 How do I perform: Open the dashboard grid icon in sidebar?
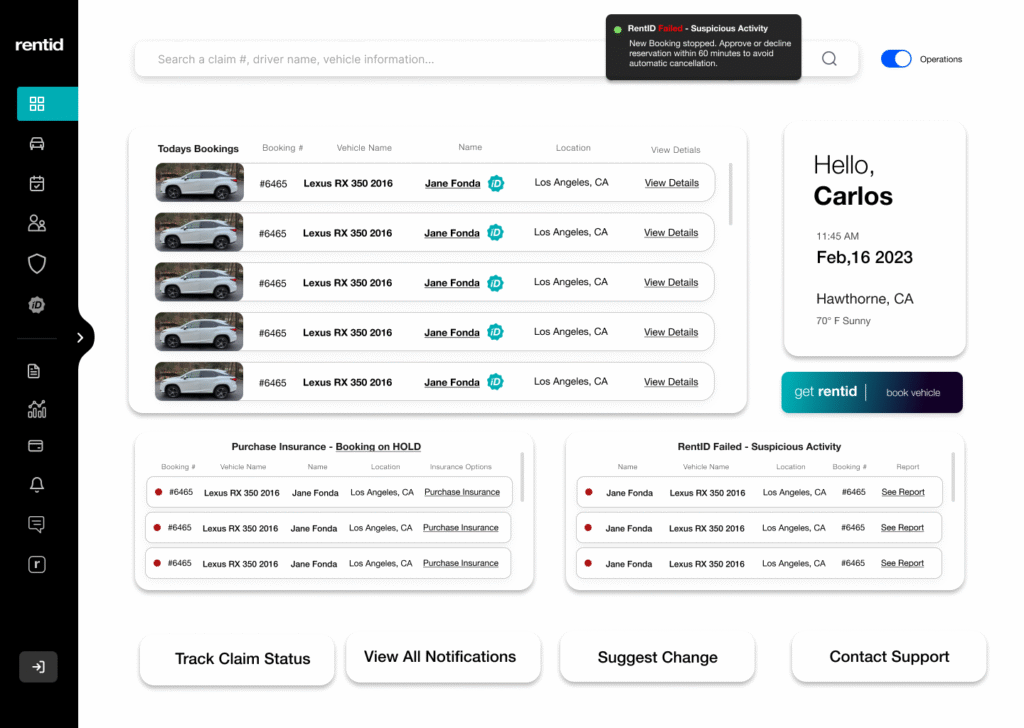pyautogui.click(x=37, y=104)
